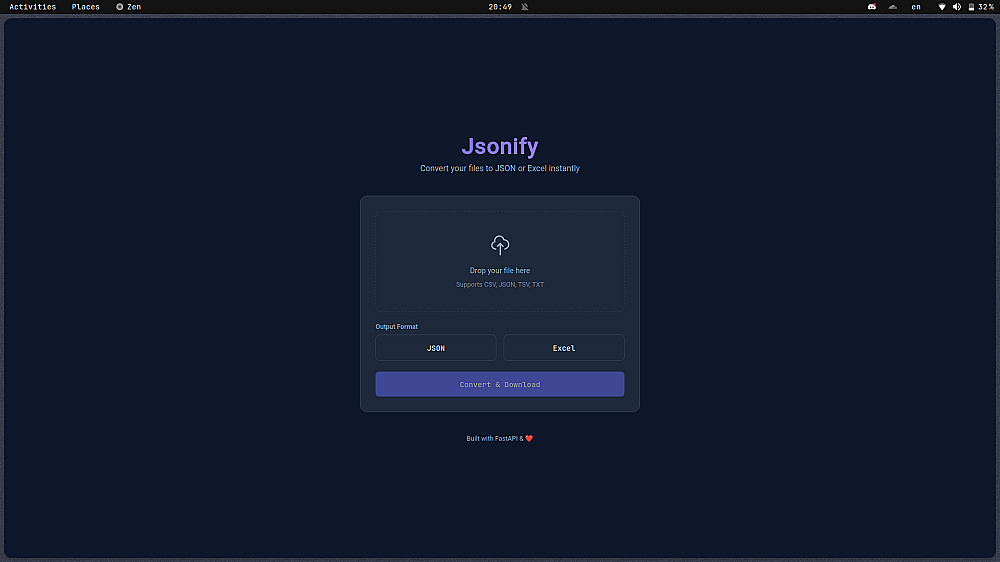Open the clock showing 20:49
Screen dimensions: 1000x562
coord(500,7)
